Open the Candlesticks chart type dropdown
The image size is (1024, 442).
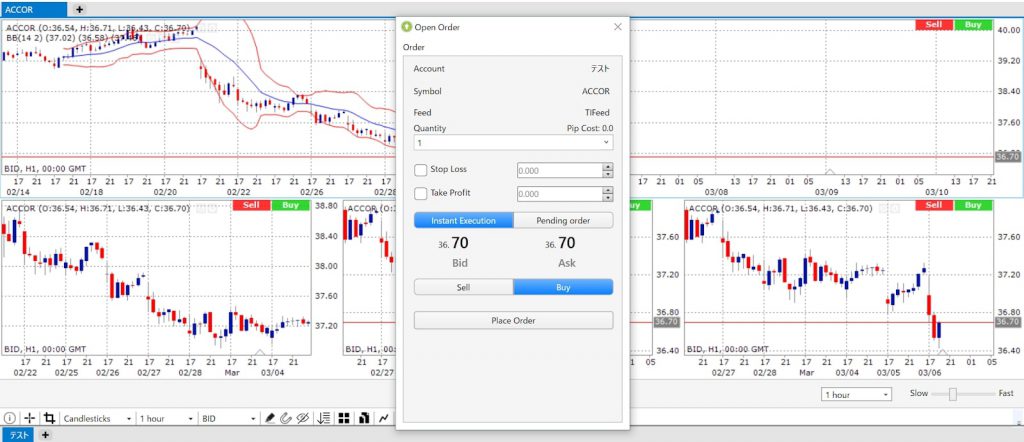97,418
